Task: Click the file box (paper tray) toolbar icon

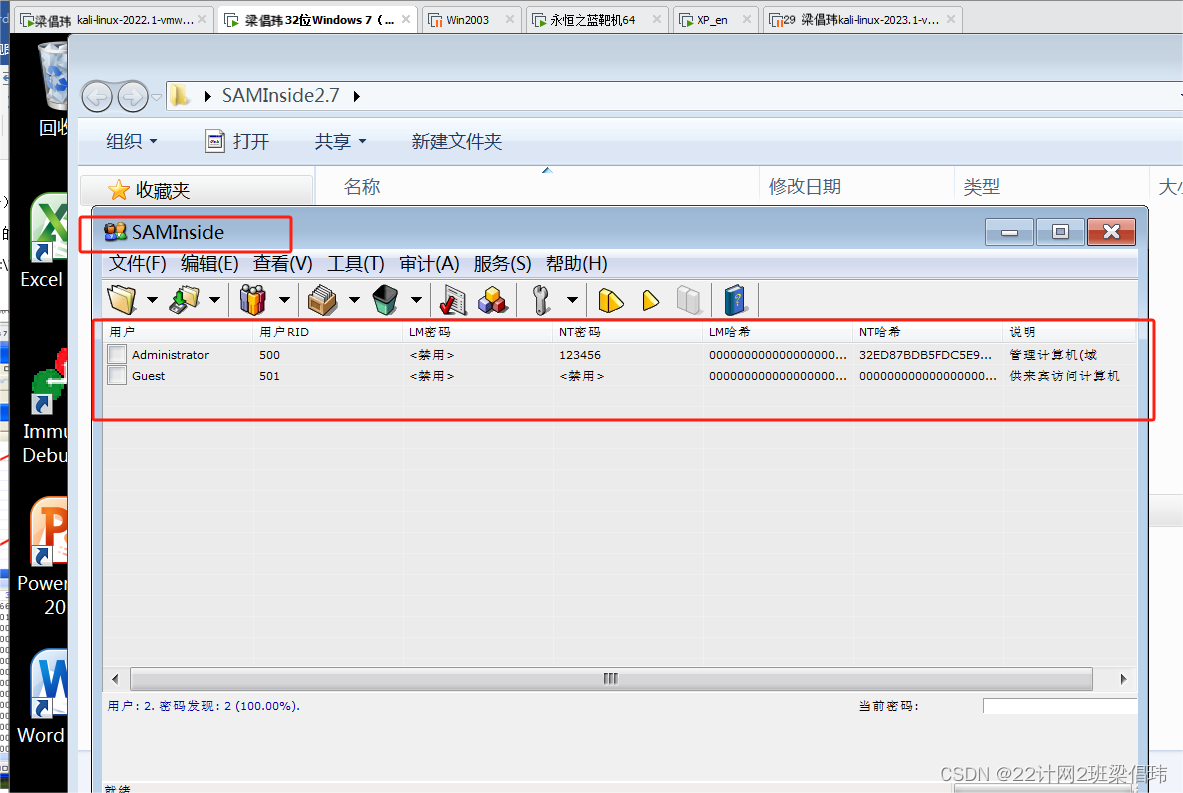Action: pos(322,300)
